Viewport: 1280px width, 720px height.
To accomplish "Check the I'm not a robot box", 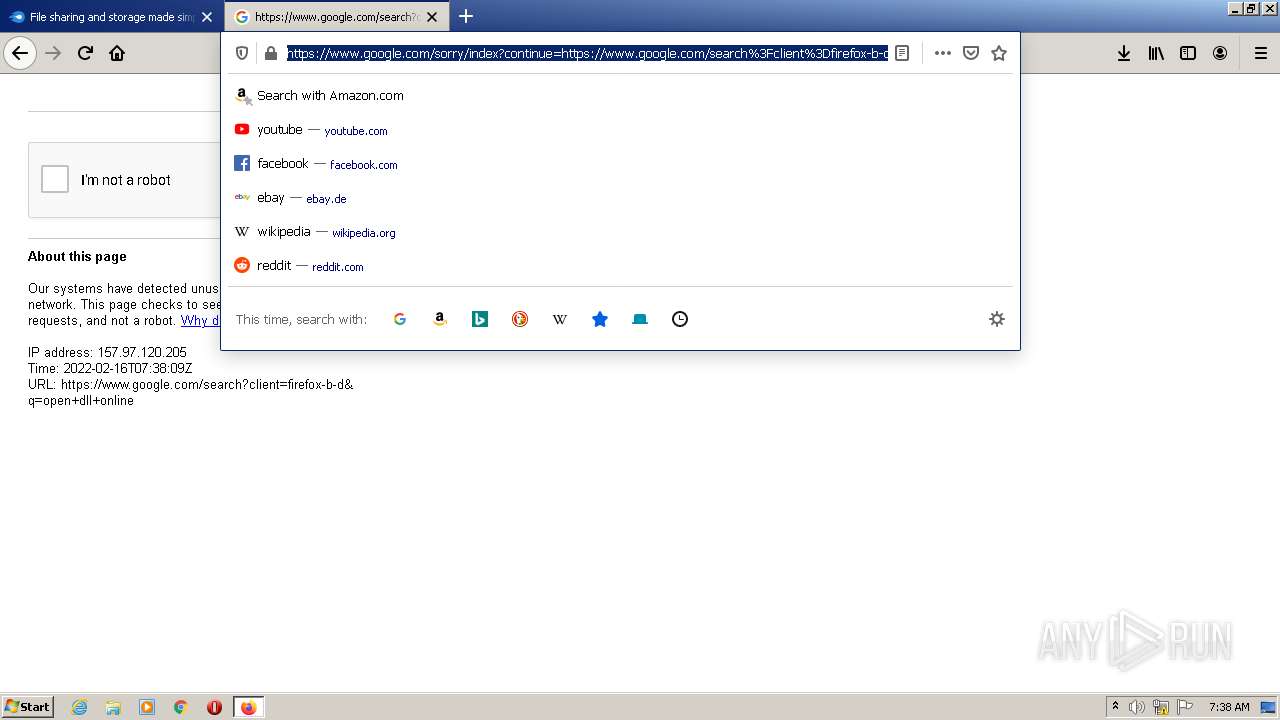I will click(x=55, y=180).
